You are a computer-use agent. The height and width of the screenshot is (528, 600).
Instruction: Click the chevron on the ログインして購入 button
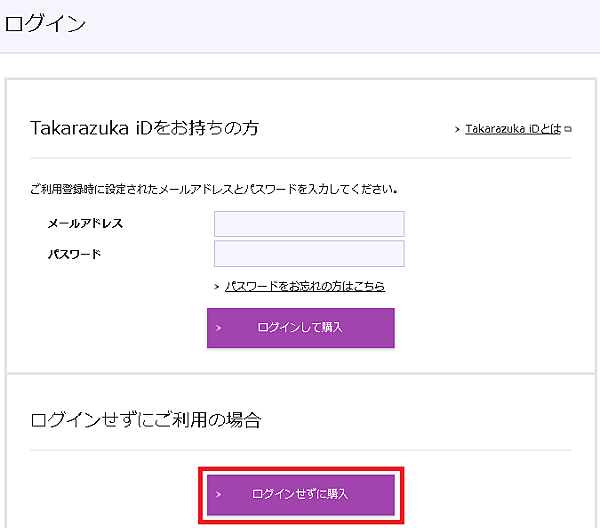(x=218, y=327)
